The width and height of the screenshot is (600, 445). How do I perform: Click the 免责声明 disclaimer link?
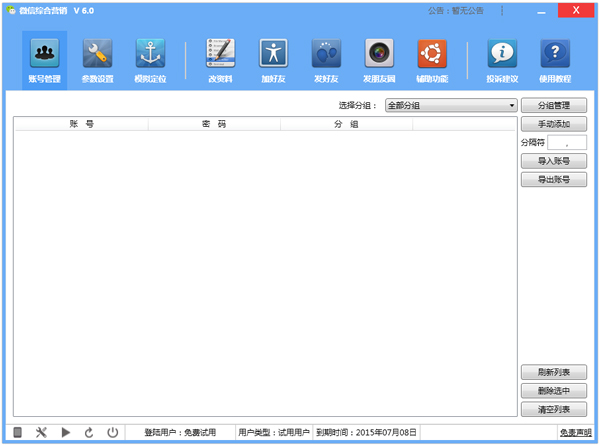tap(574, 432)
